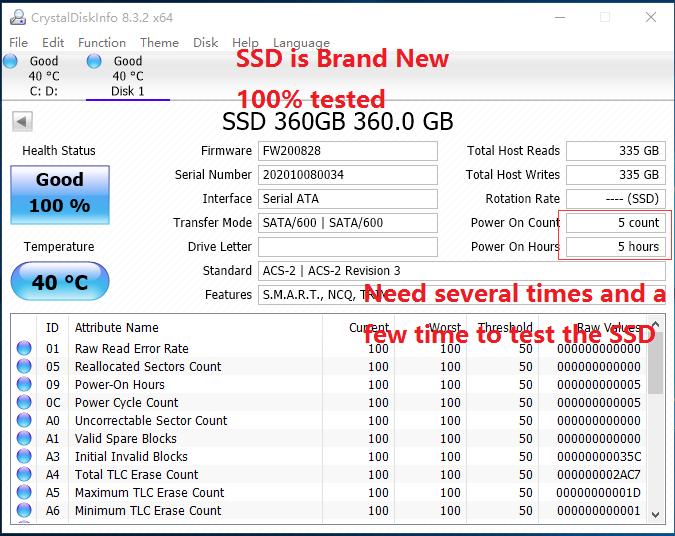Select the Minimum TLC Erase Count attribute
The width and height of the screenshot is (675, 536).
click(329, 511)
